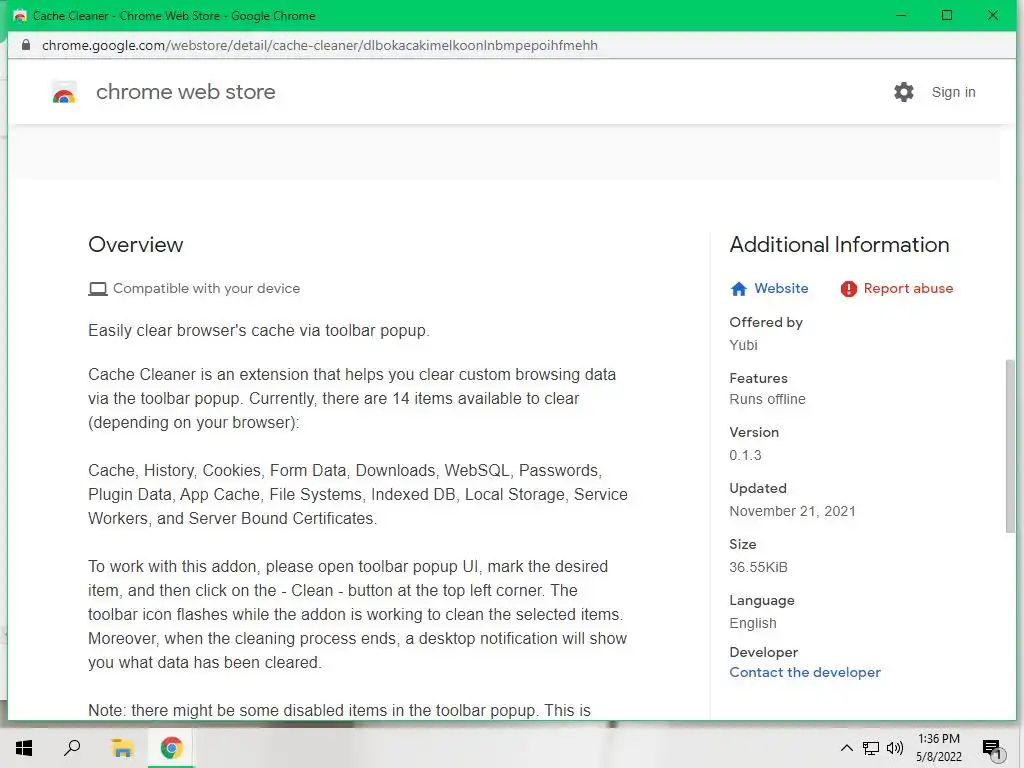Click the Report abuse link
The height and width of the screenshot is (768, 1024).
click(x=908, y=288)
